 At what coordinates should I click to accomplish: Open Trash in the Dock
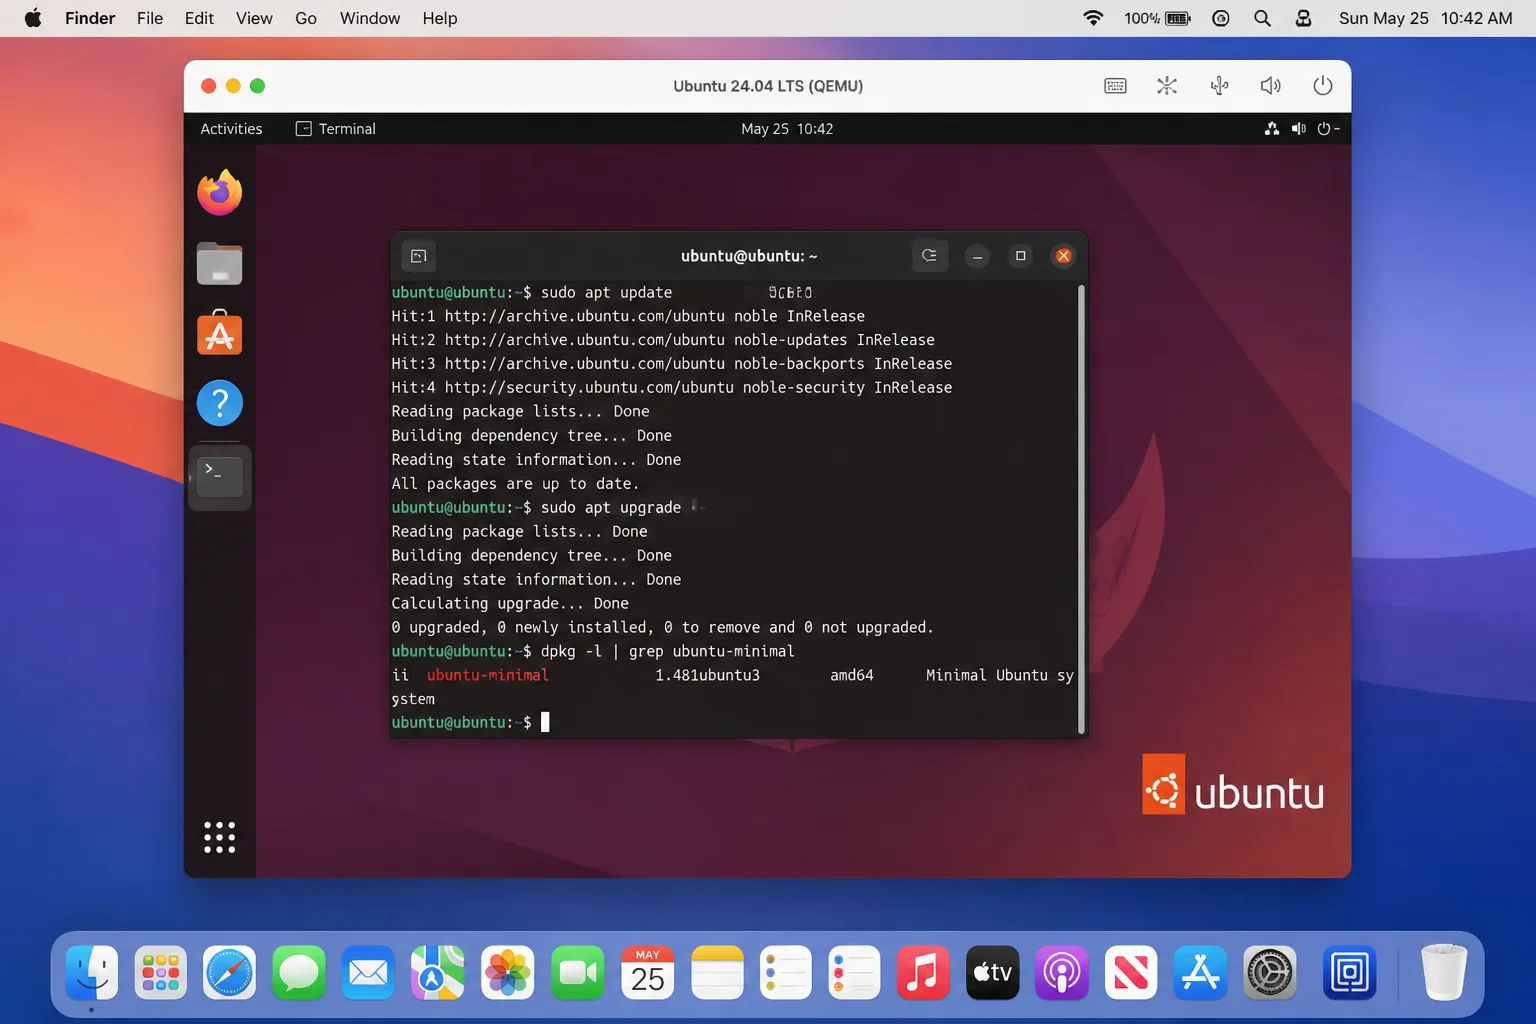click(1444, 972)
